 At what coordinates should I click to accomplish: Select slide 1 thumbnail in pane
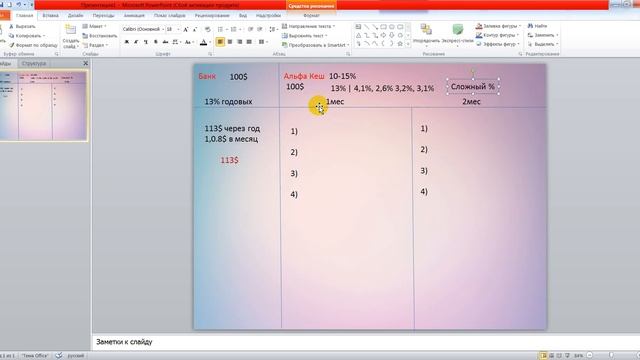coord(43,106)
